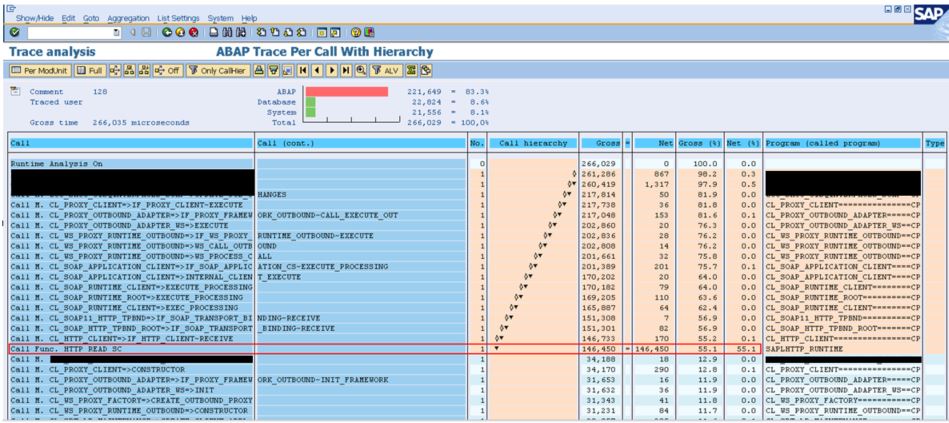This screenshot has width=949, height=423.
Task: Click the Comment document icon
Action: (x=15, y=91)
